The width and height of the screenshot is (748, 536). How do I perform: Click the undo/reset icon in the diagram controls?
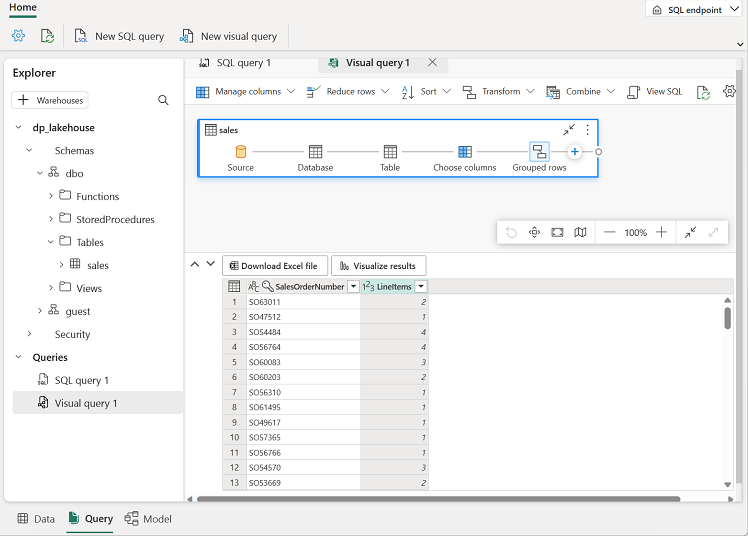tap(511, 232)
